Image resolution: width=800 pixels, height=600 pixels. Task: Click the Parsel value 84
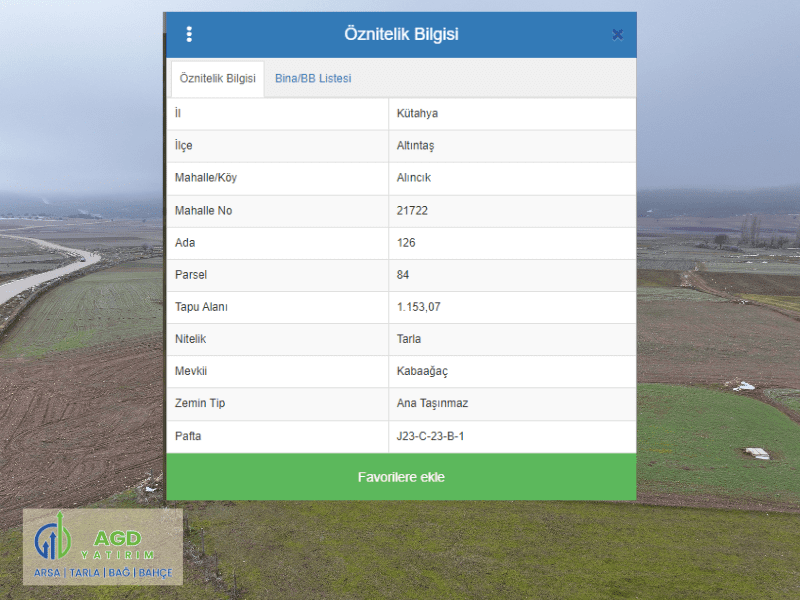coord(403,275)
